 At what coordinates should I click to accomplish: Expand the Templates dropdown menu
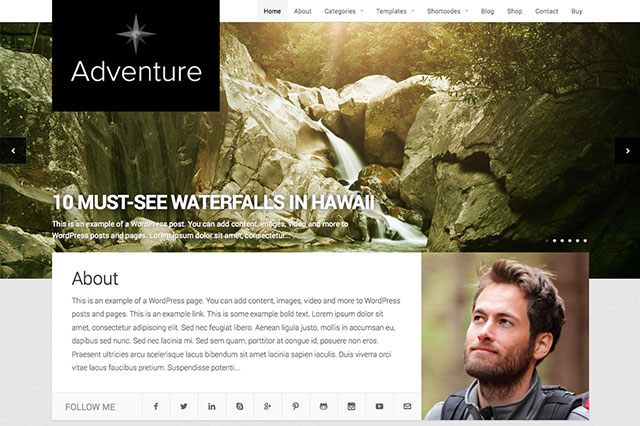tap(395, 11)
